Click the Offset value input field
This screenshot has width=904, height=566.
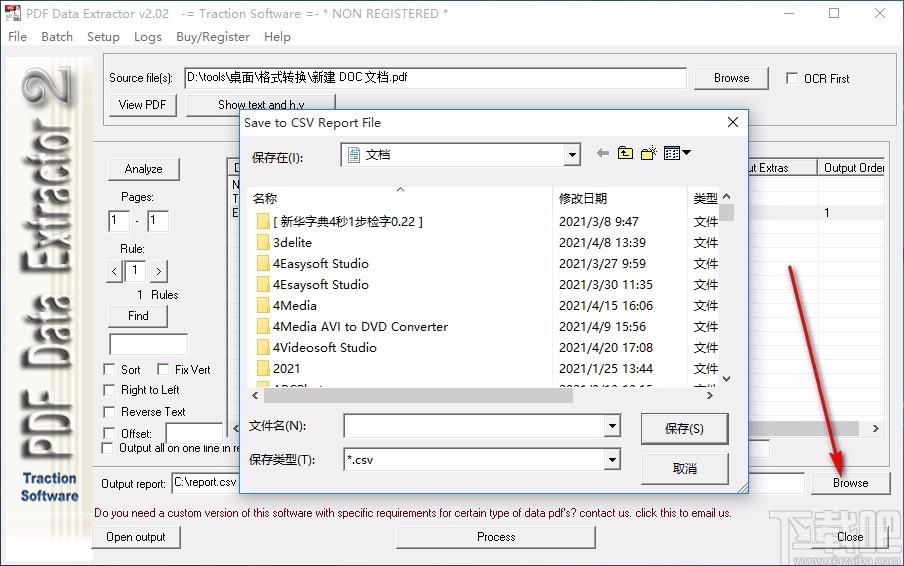[x=194, y=433]
